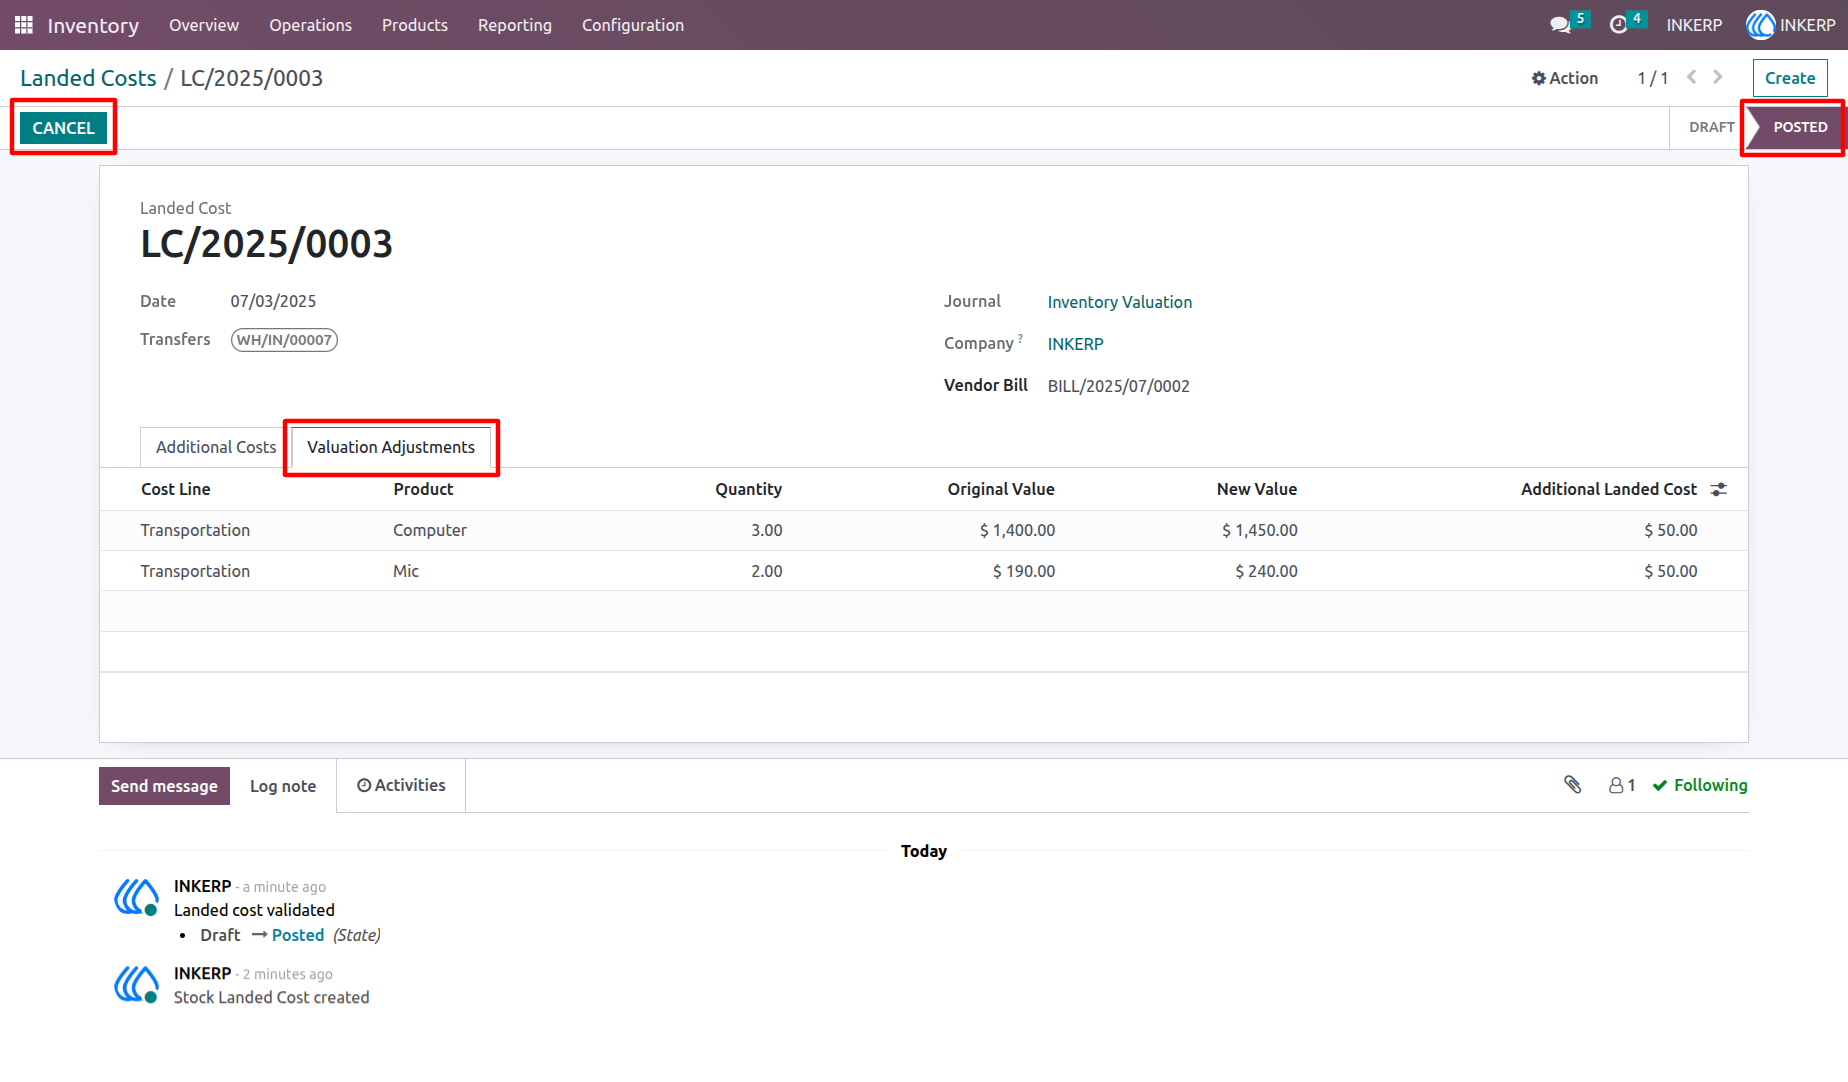Click the INKERP user avatar icon
1848x1082 pixels.
click(x=1760, y=25)
